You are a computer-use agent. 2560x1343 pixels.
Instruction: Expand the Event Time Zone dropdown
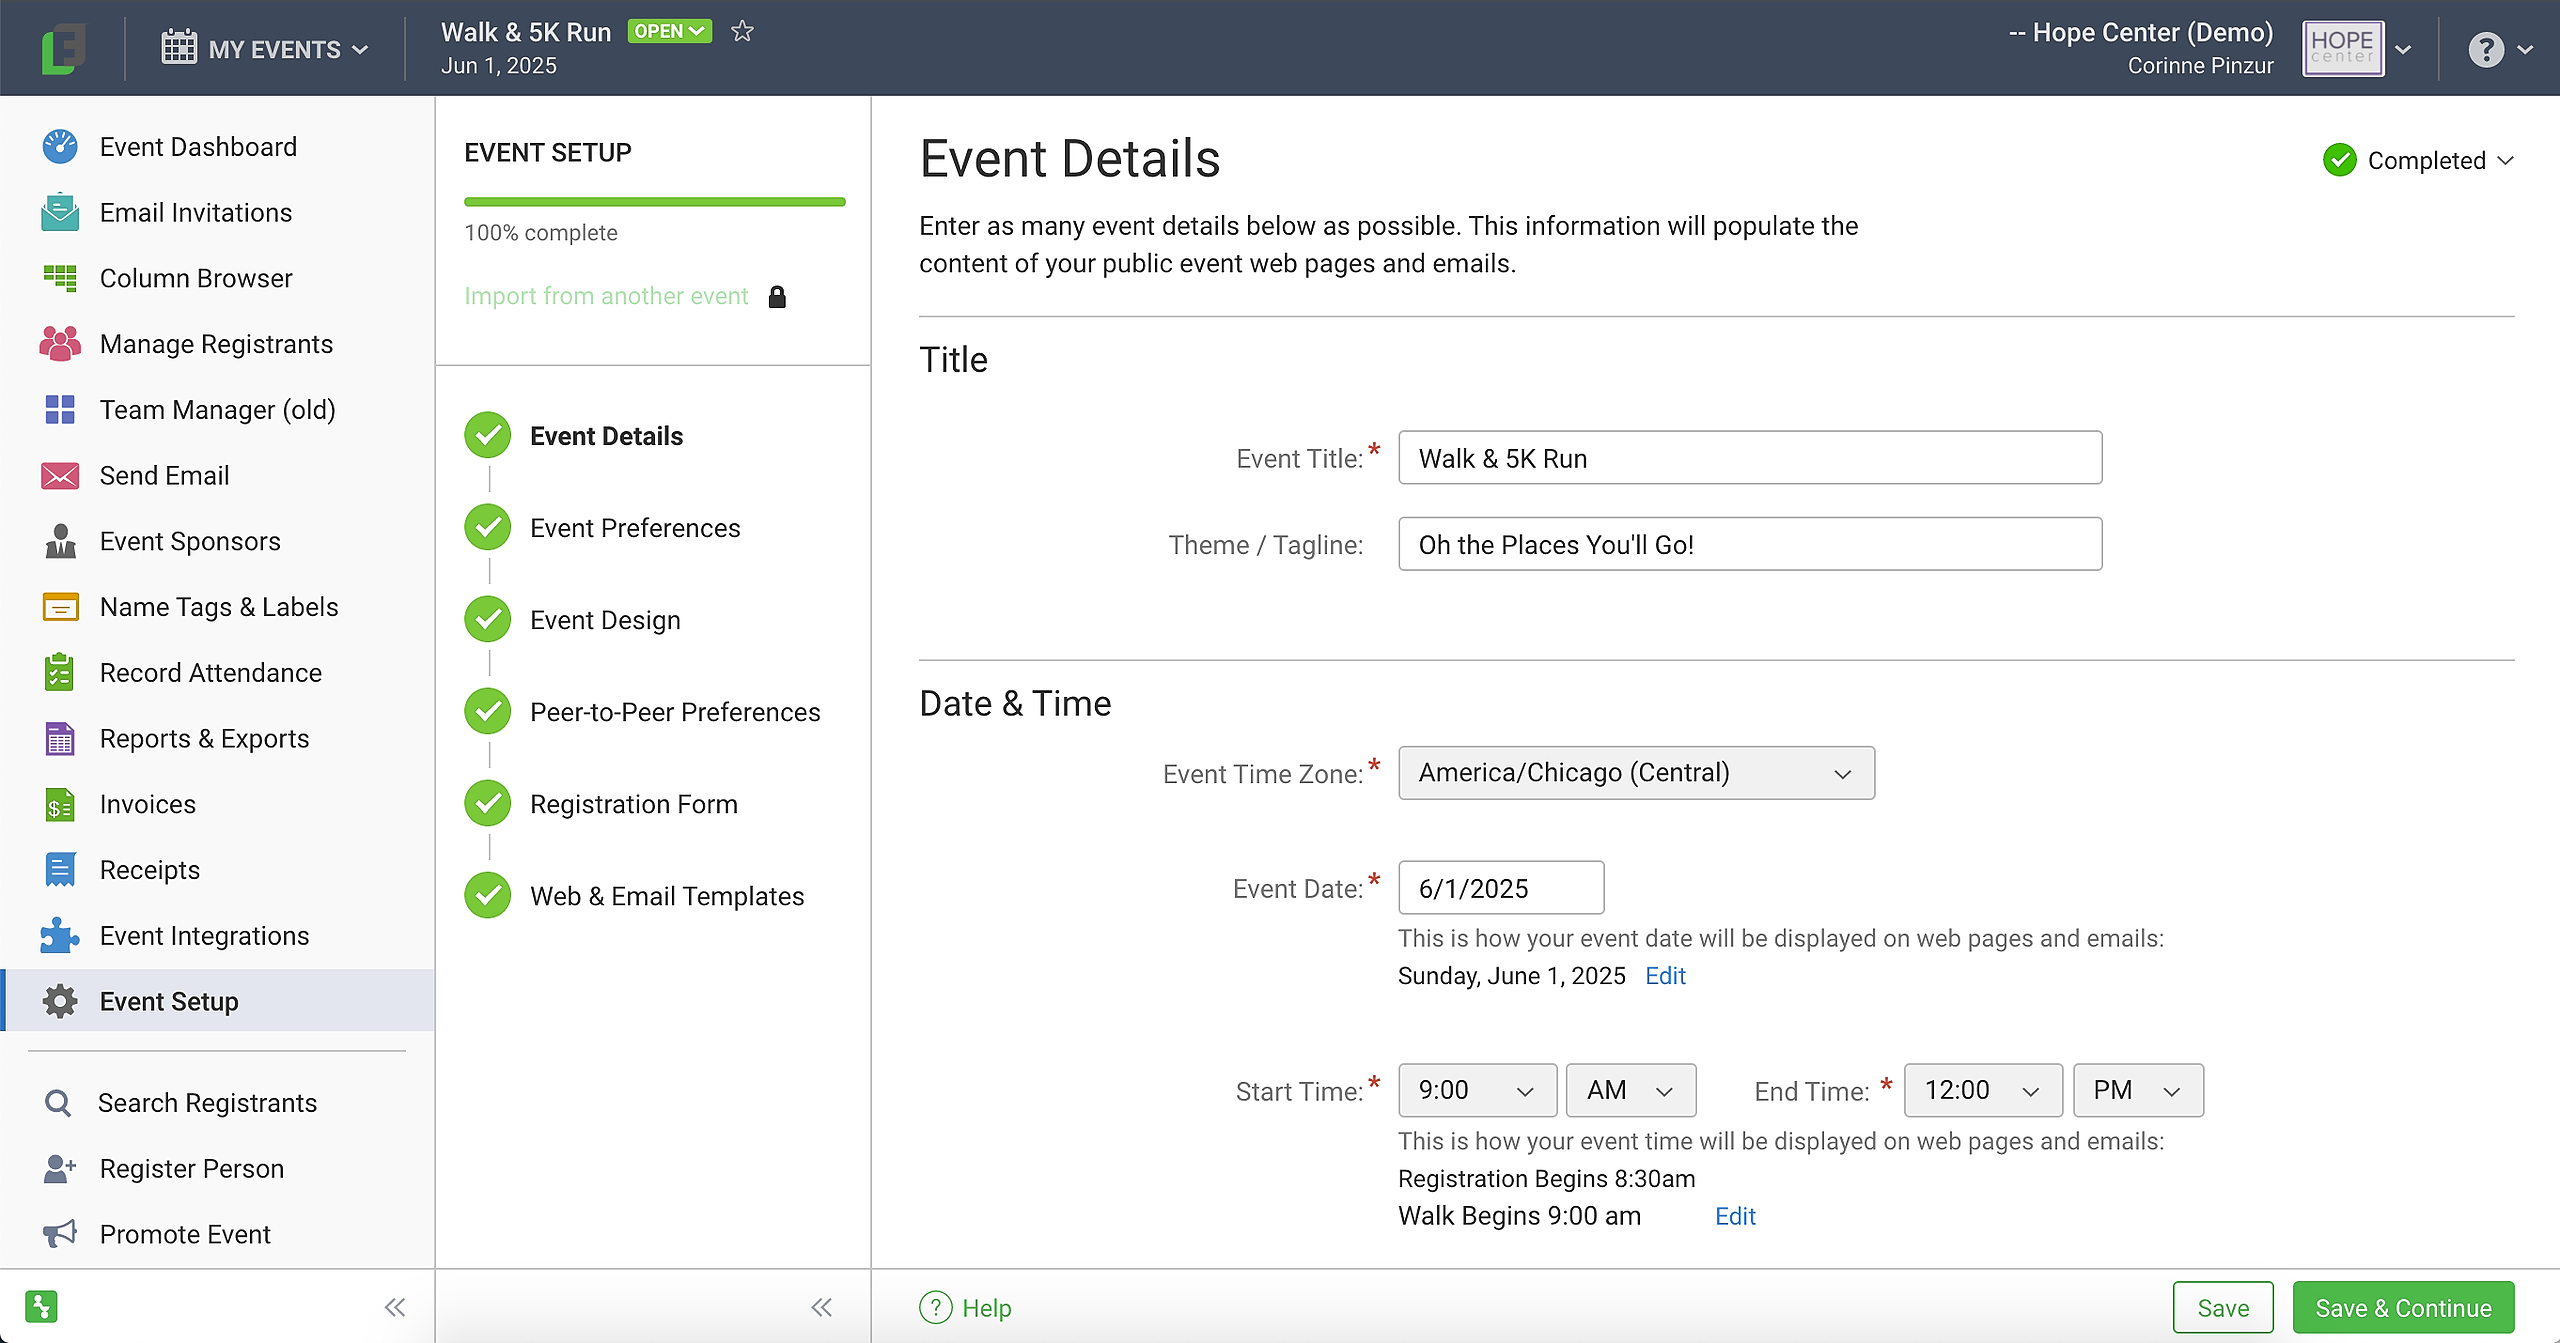click(1636, 773)
